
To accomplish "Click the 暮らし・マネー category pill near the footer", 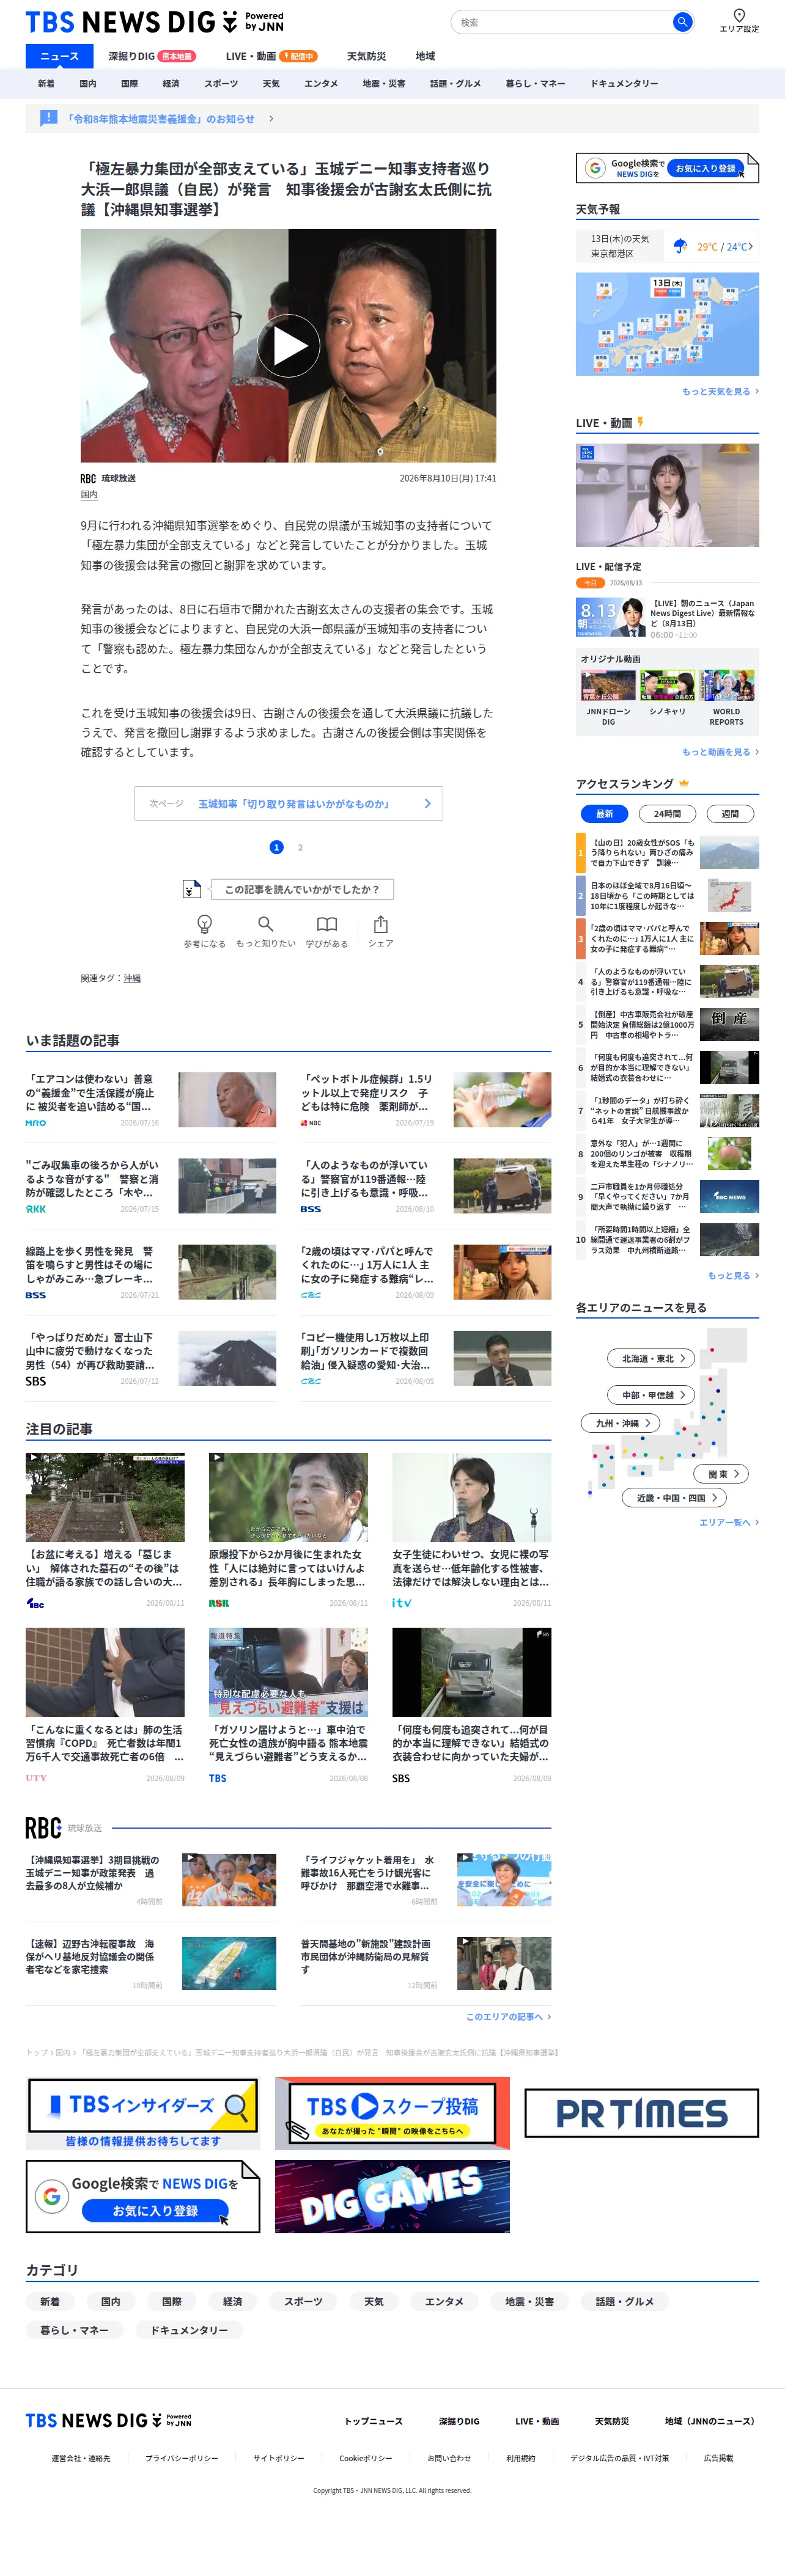I will pos(75,2330).
